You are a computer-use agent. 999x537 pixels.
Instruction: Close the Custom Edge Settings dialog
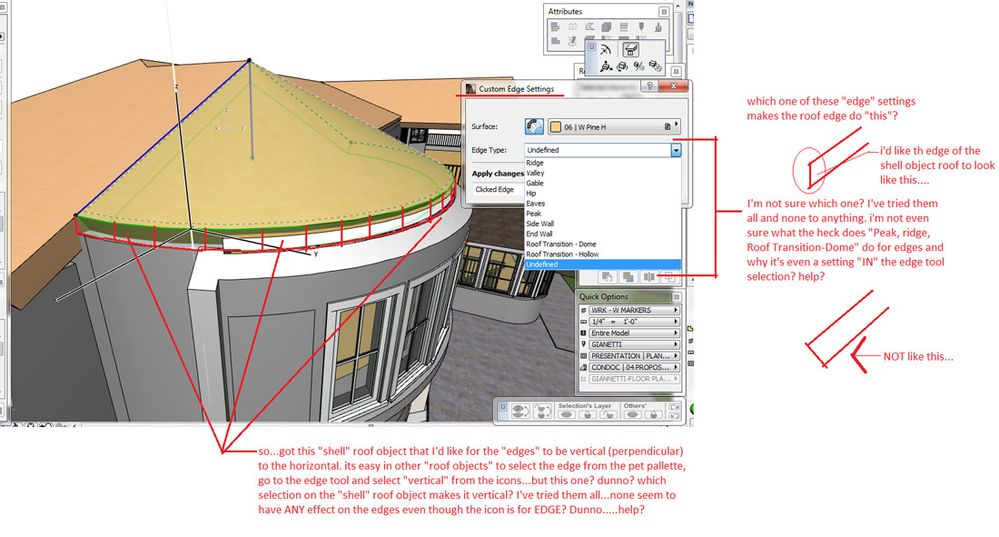tap(673, 87)
